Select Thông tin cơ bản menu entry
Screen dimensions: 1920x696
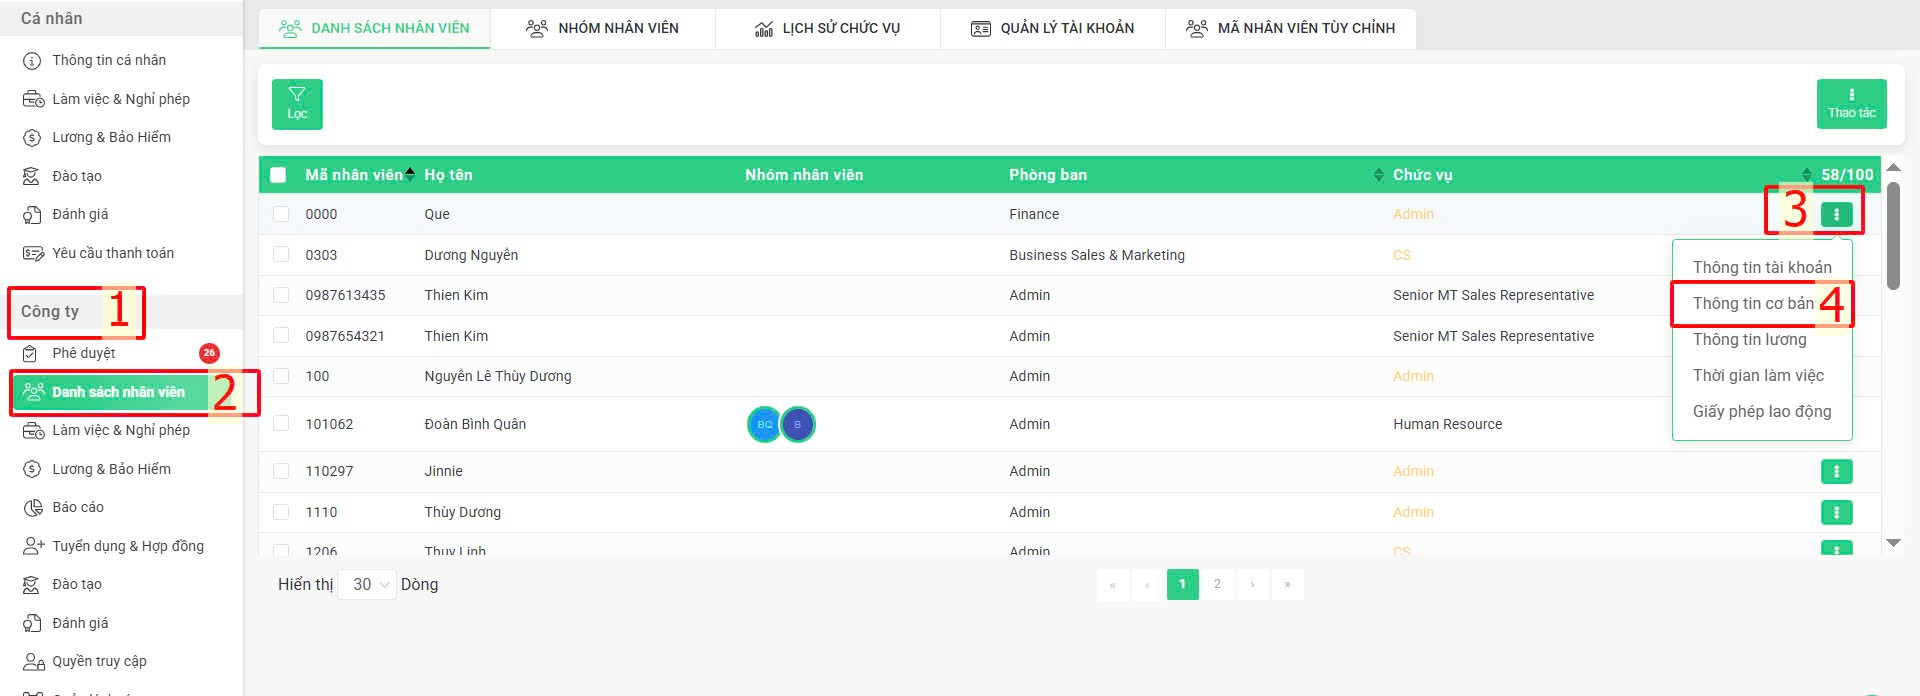click(x=1752, y=303)
